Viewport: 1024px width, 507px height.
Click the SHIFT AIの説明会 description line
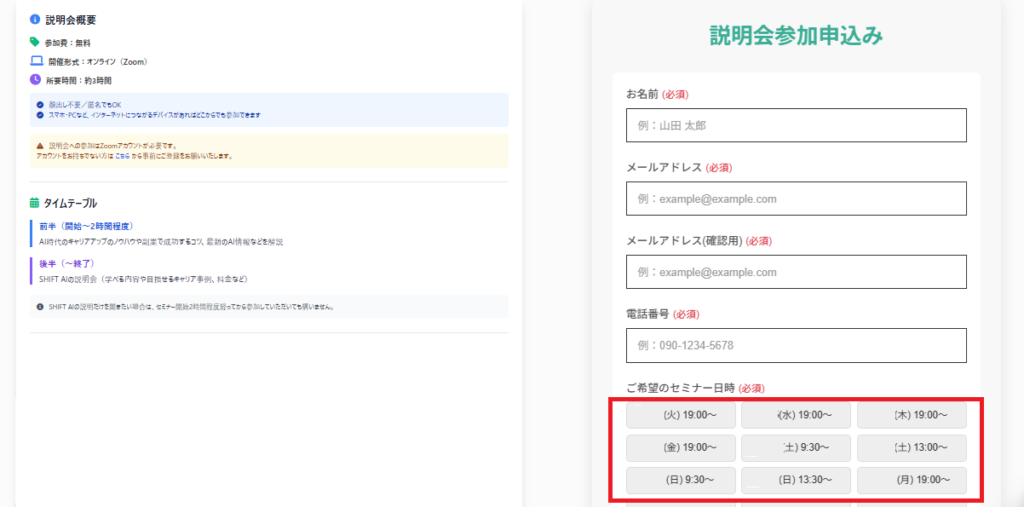pos(144,279)
